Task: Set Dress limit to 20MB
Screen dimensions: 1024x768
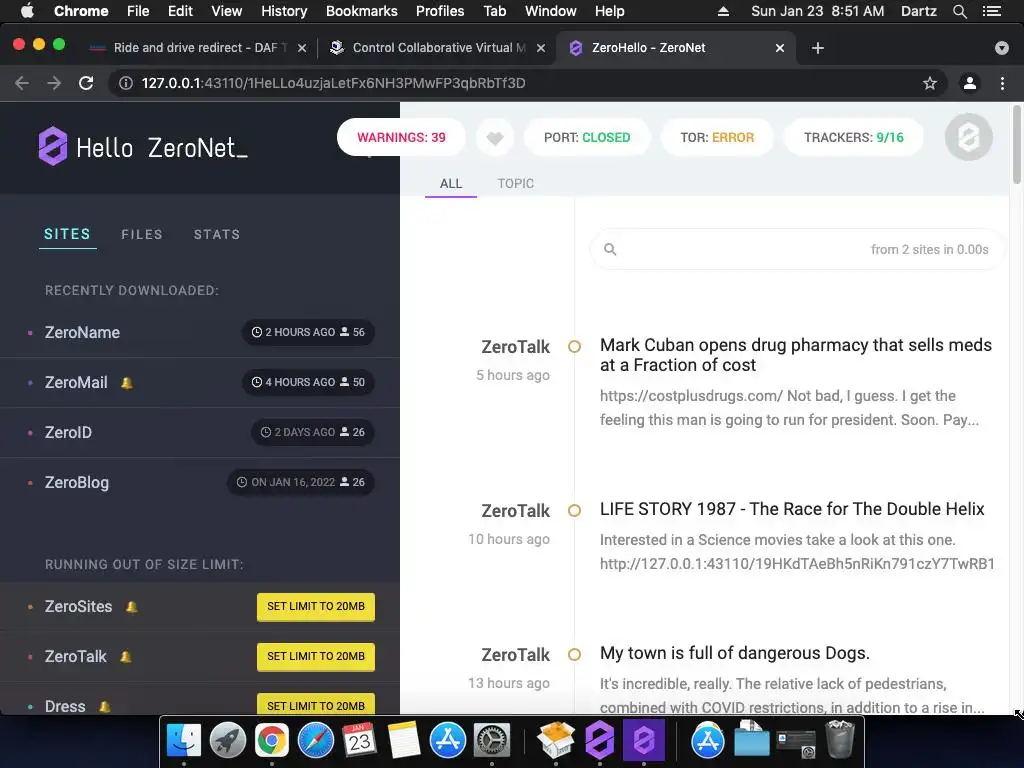Action: (x=315, y=705)
